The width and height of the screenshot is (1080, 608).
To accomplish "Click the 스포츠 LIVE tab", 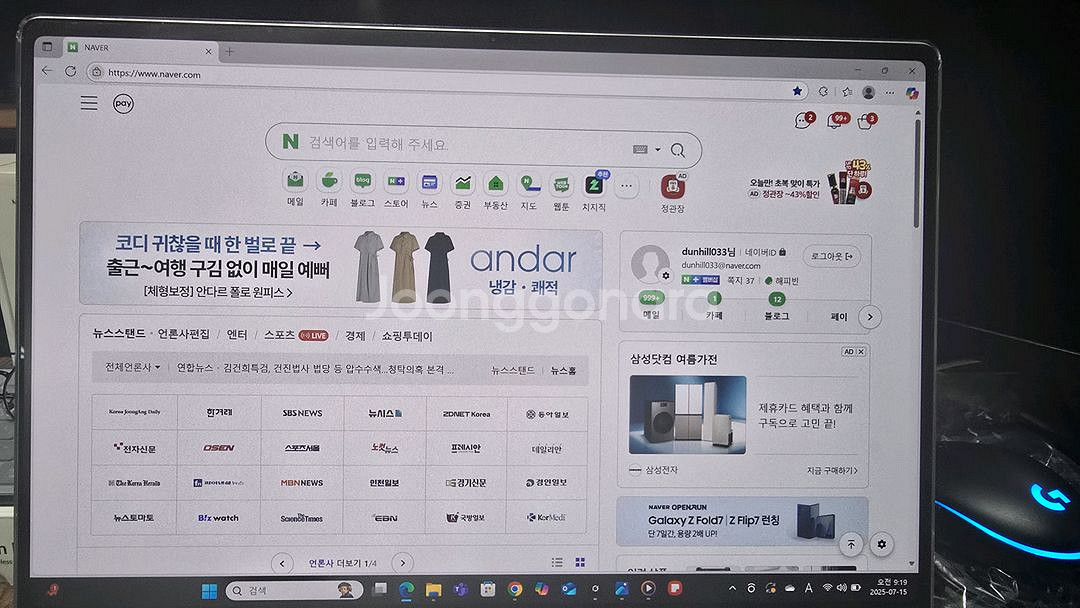I will click(x=296, y=335).
